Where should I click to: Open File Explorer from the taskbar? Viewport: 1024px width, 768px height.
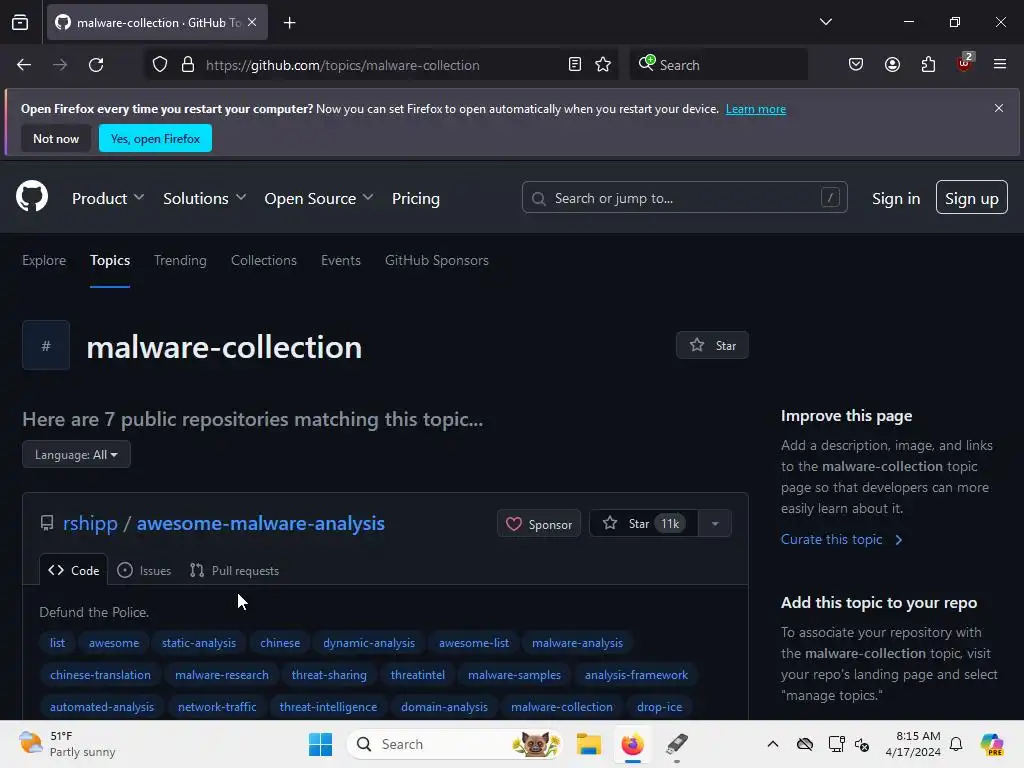tap(588, 744)
